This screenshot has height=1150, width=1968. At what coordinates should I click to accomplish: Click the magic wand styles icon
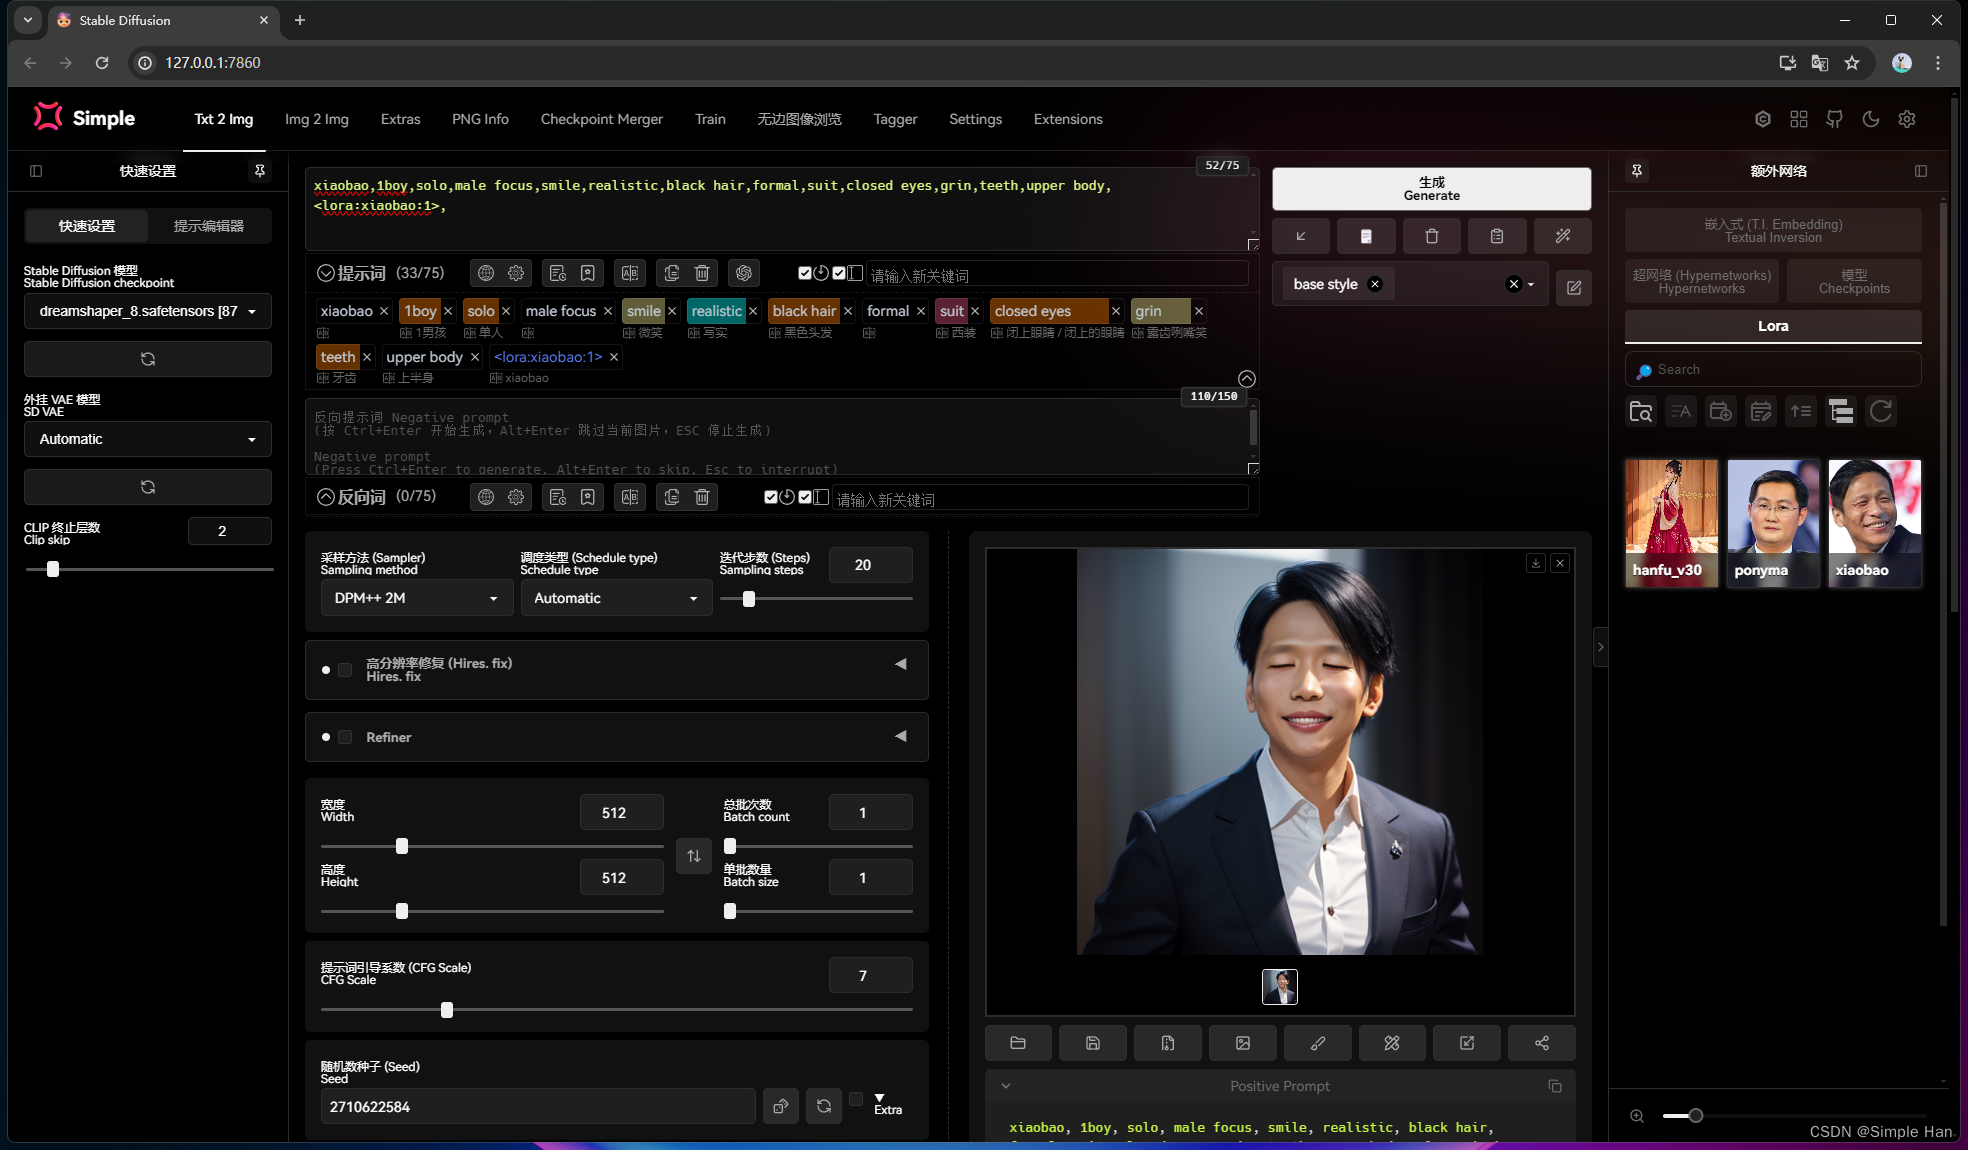point(1562,236)
